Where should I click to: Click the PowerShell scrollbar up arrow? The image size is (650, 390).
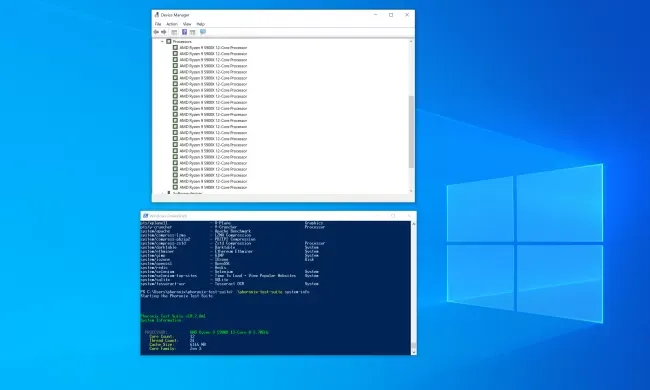[x=413, y=224]
